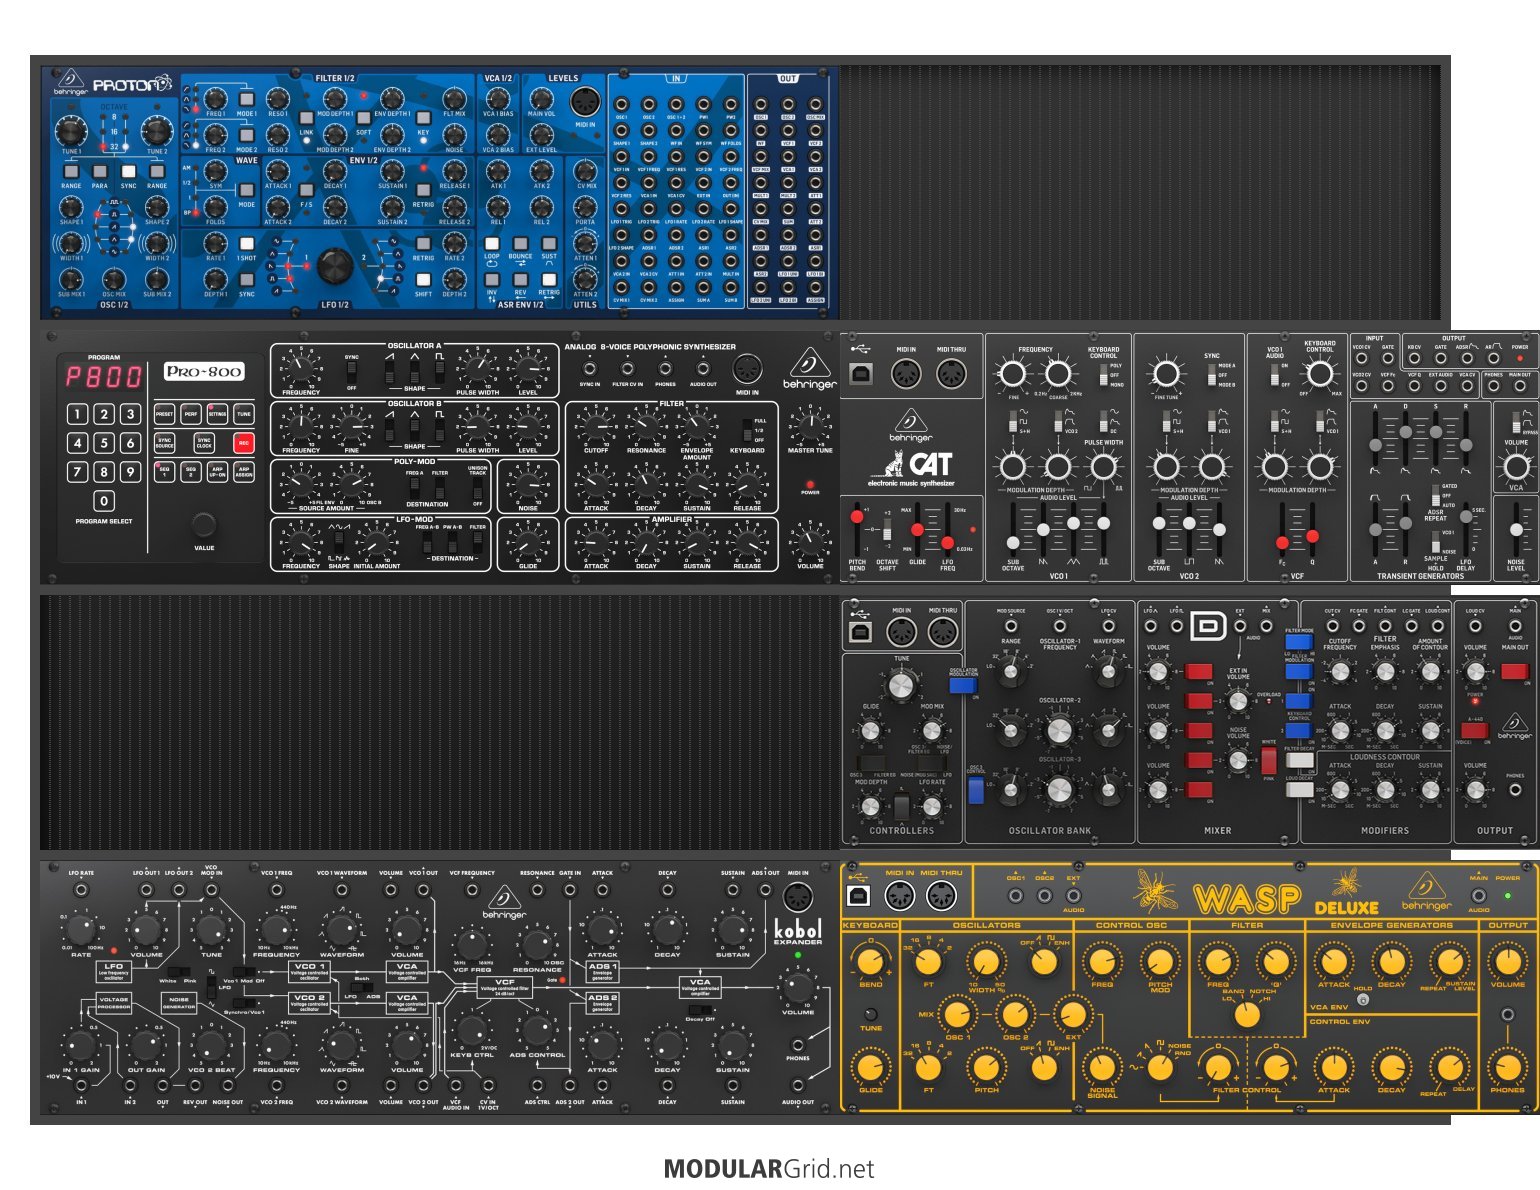Click the Model D PHONES jack
This screenshot has width=1540, height=1190.
(1515, 790)
